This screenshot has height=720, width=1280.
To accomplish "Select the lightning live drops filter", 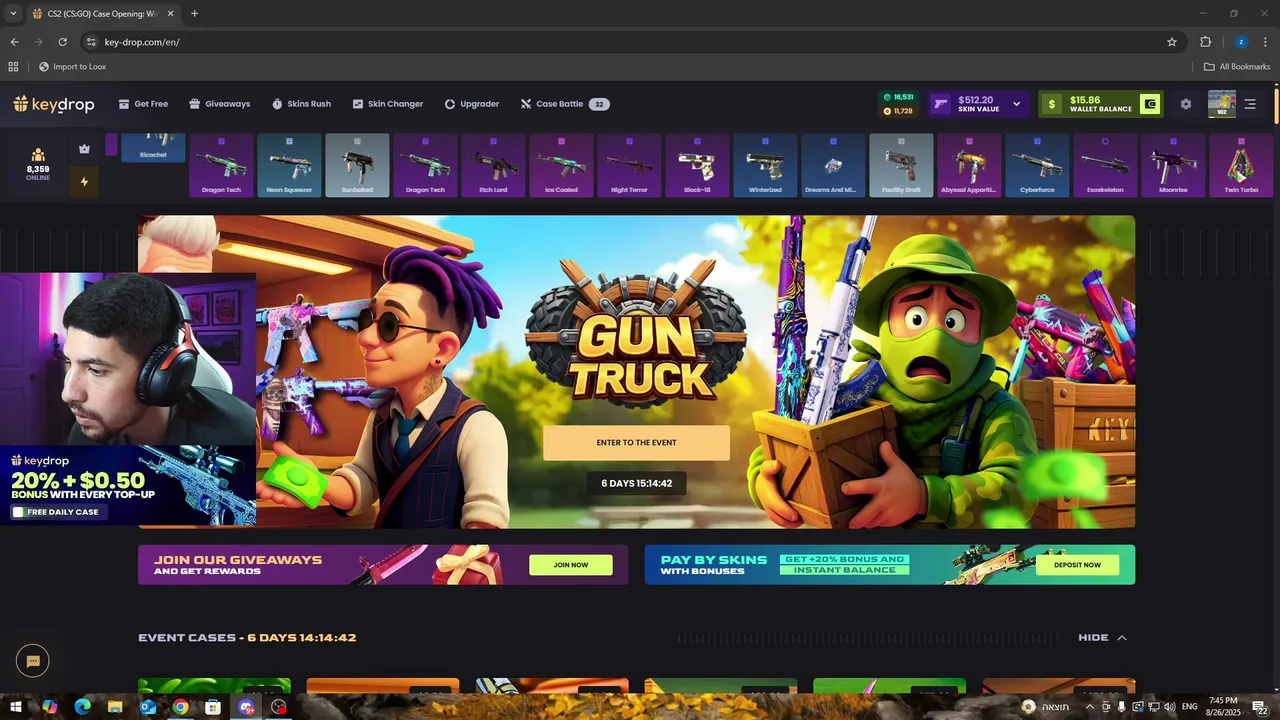I will click(84, 182).
